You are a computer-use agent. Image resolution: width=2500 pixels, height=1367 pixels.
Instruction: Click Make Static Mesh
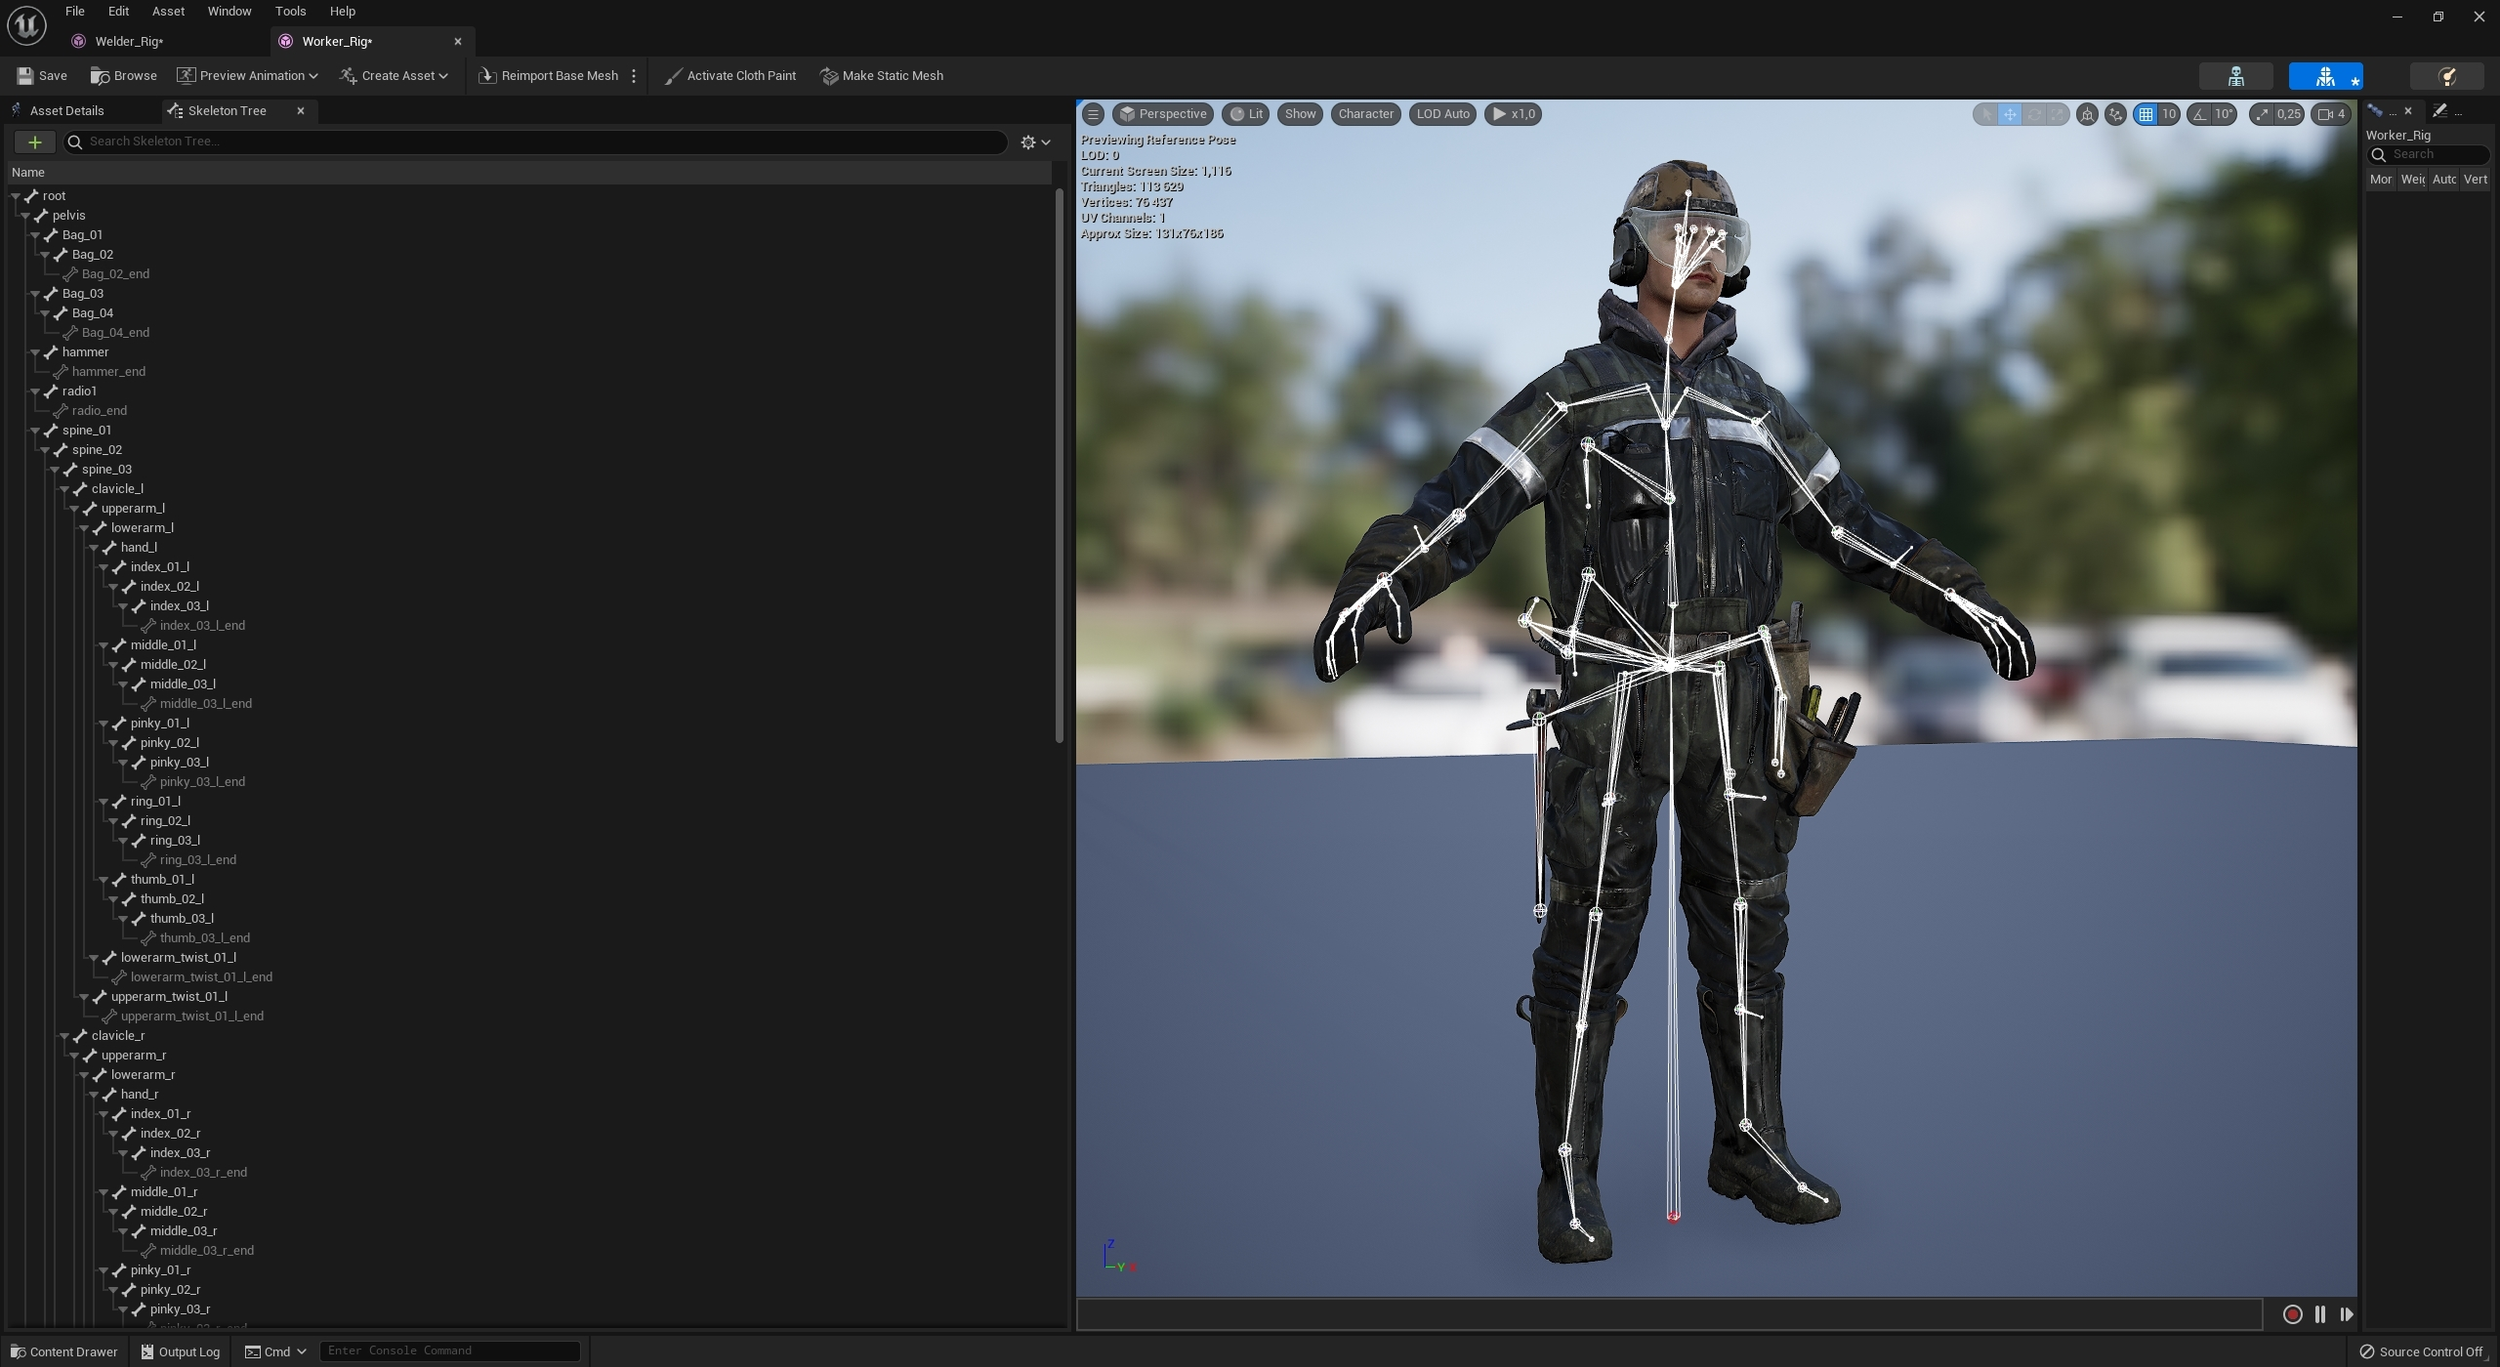point(881,76)
